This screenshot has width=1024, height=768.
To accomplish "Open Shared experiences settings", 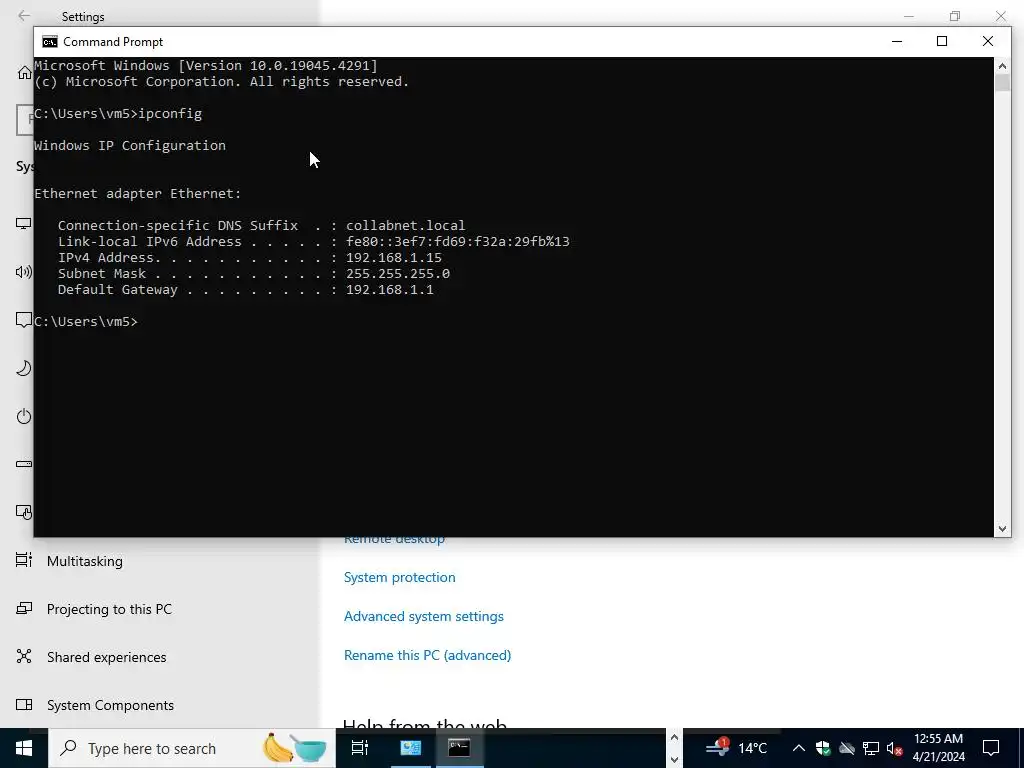I will click(x=106, y=657).
